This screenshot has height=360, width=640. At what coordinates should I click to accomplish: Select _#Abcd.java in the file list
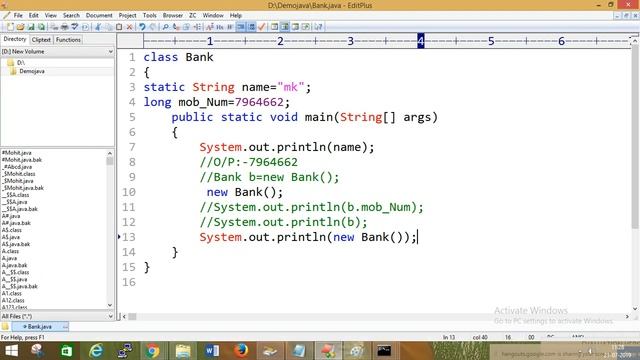point(17,167)
